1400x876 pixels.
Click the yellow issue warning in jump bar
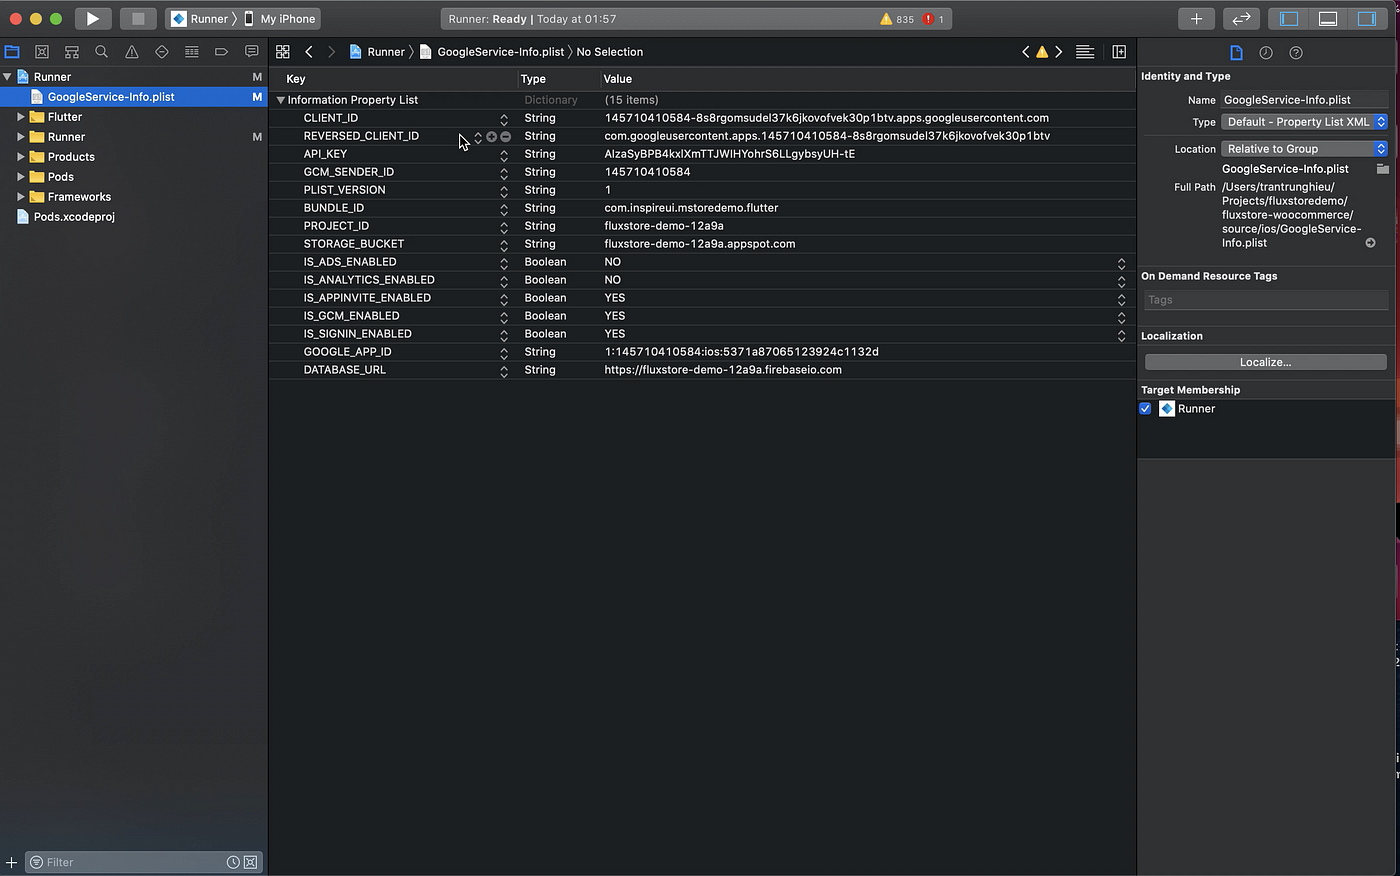click(1042, 52)
